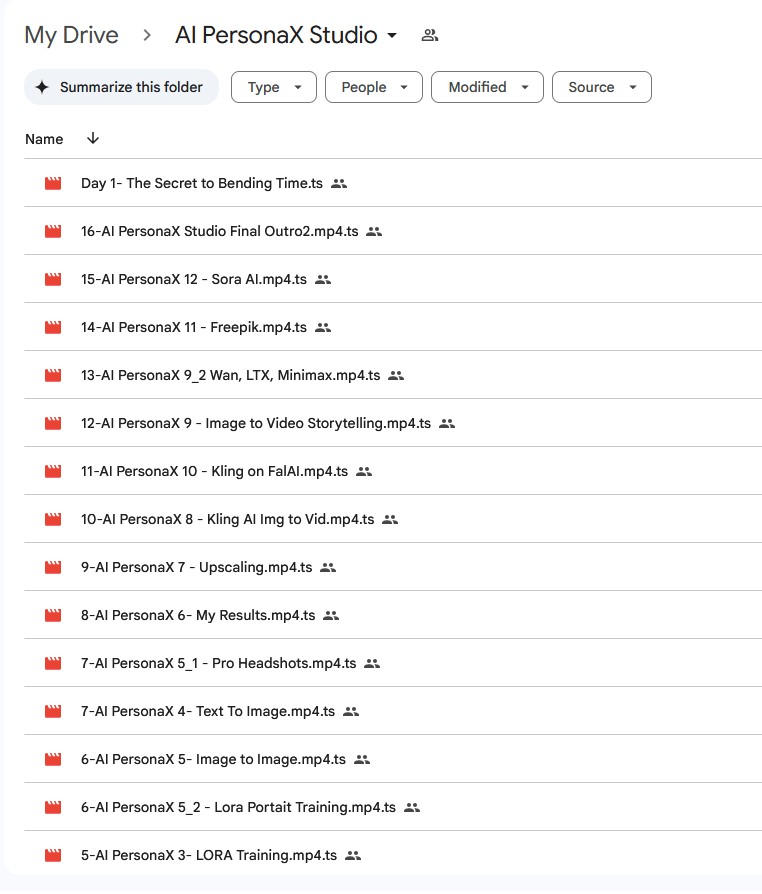The image size is (762, 894).
Task: Click the shared icon next to Day 1- The Secret to Bending Time.ts
Action: (339, 184)
